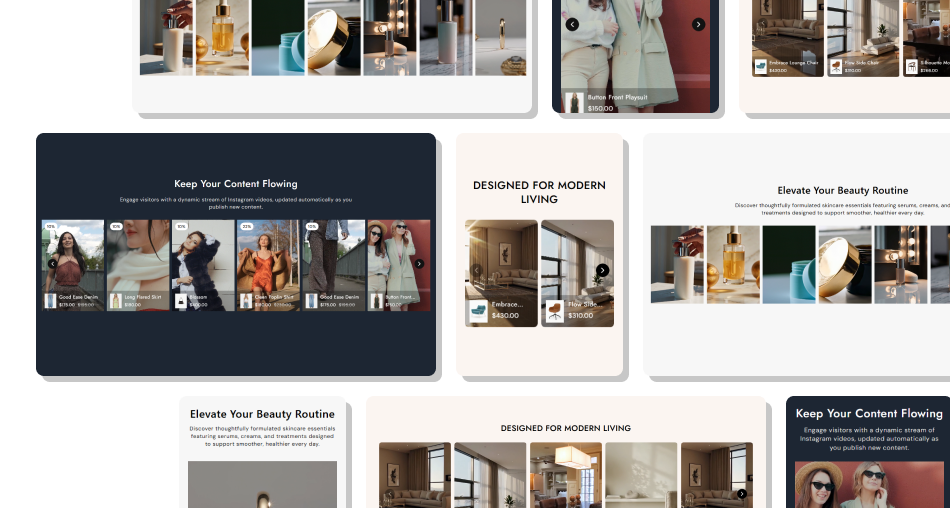
Task: Click Button Front Playsuit product icon, $150.00
Action: [574, 102]
